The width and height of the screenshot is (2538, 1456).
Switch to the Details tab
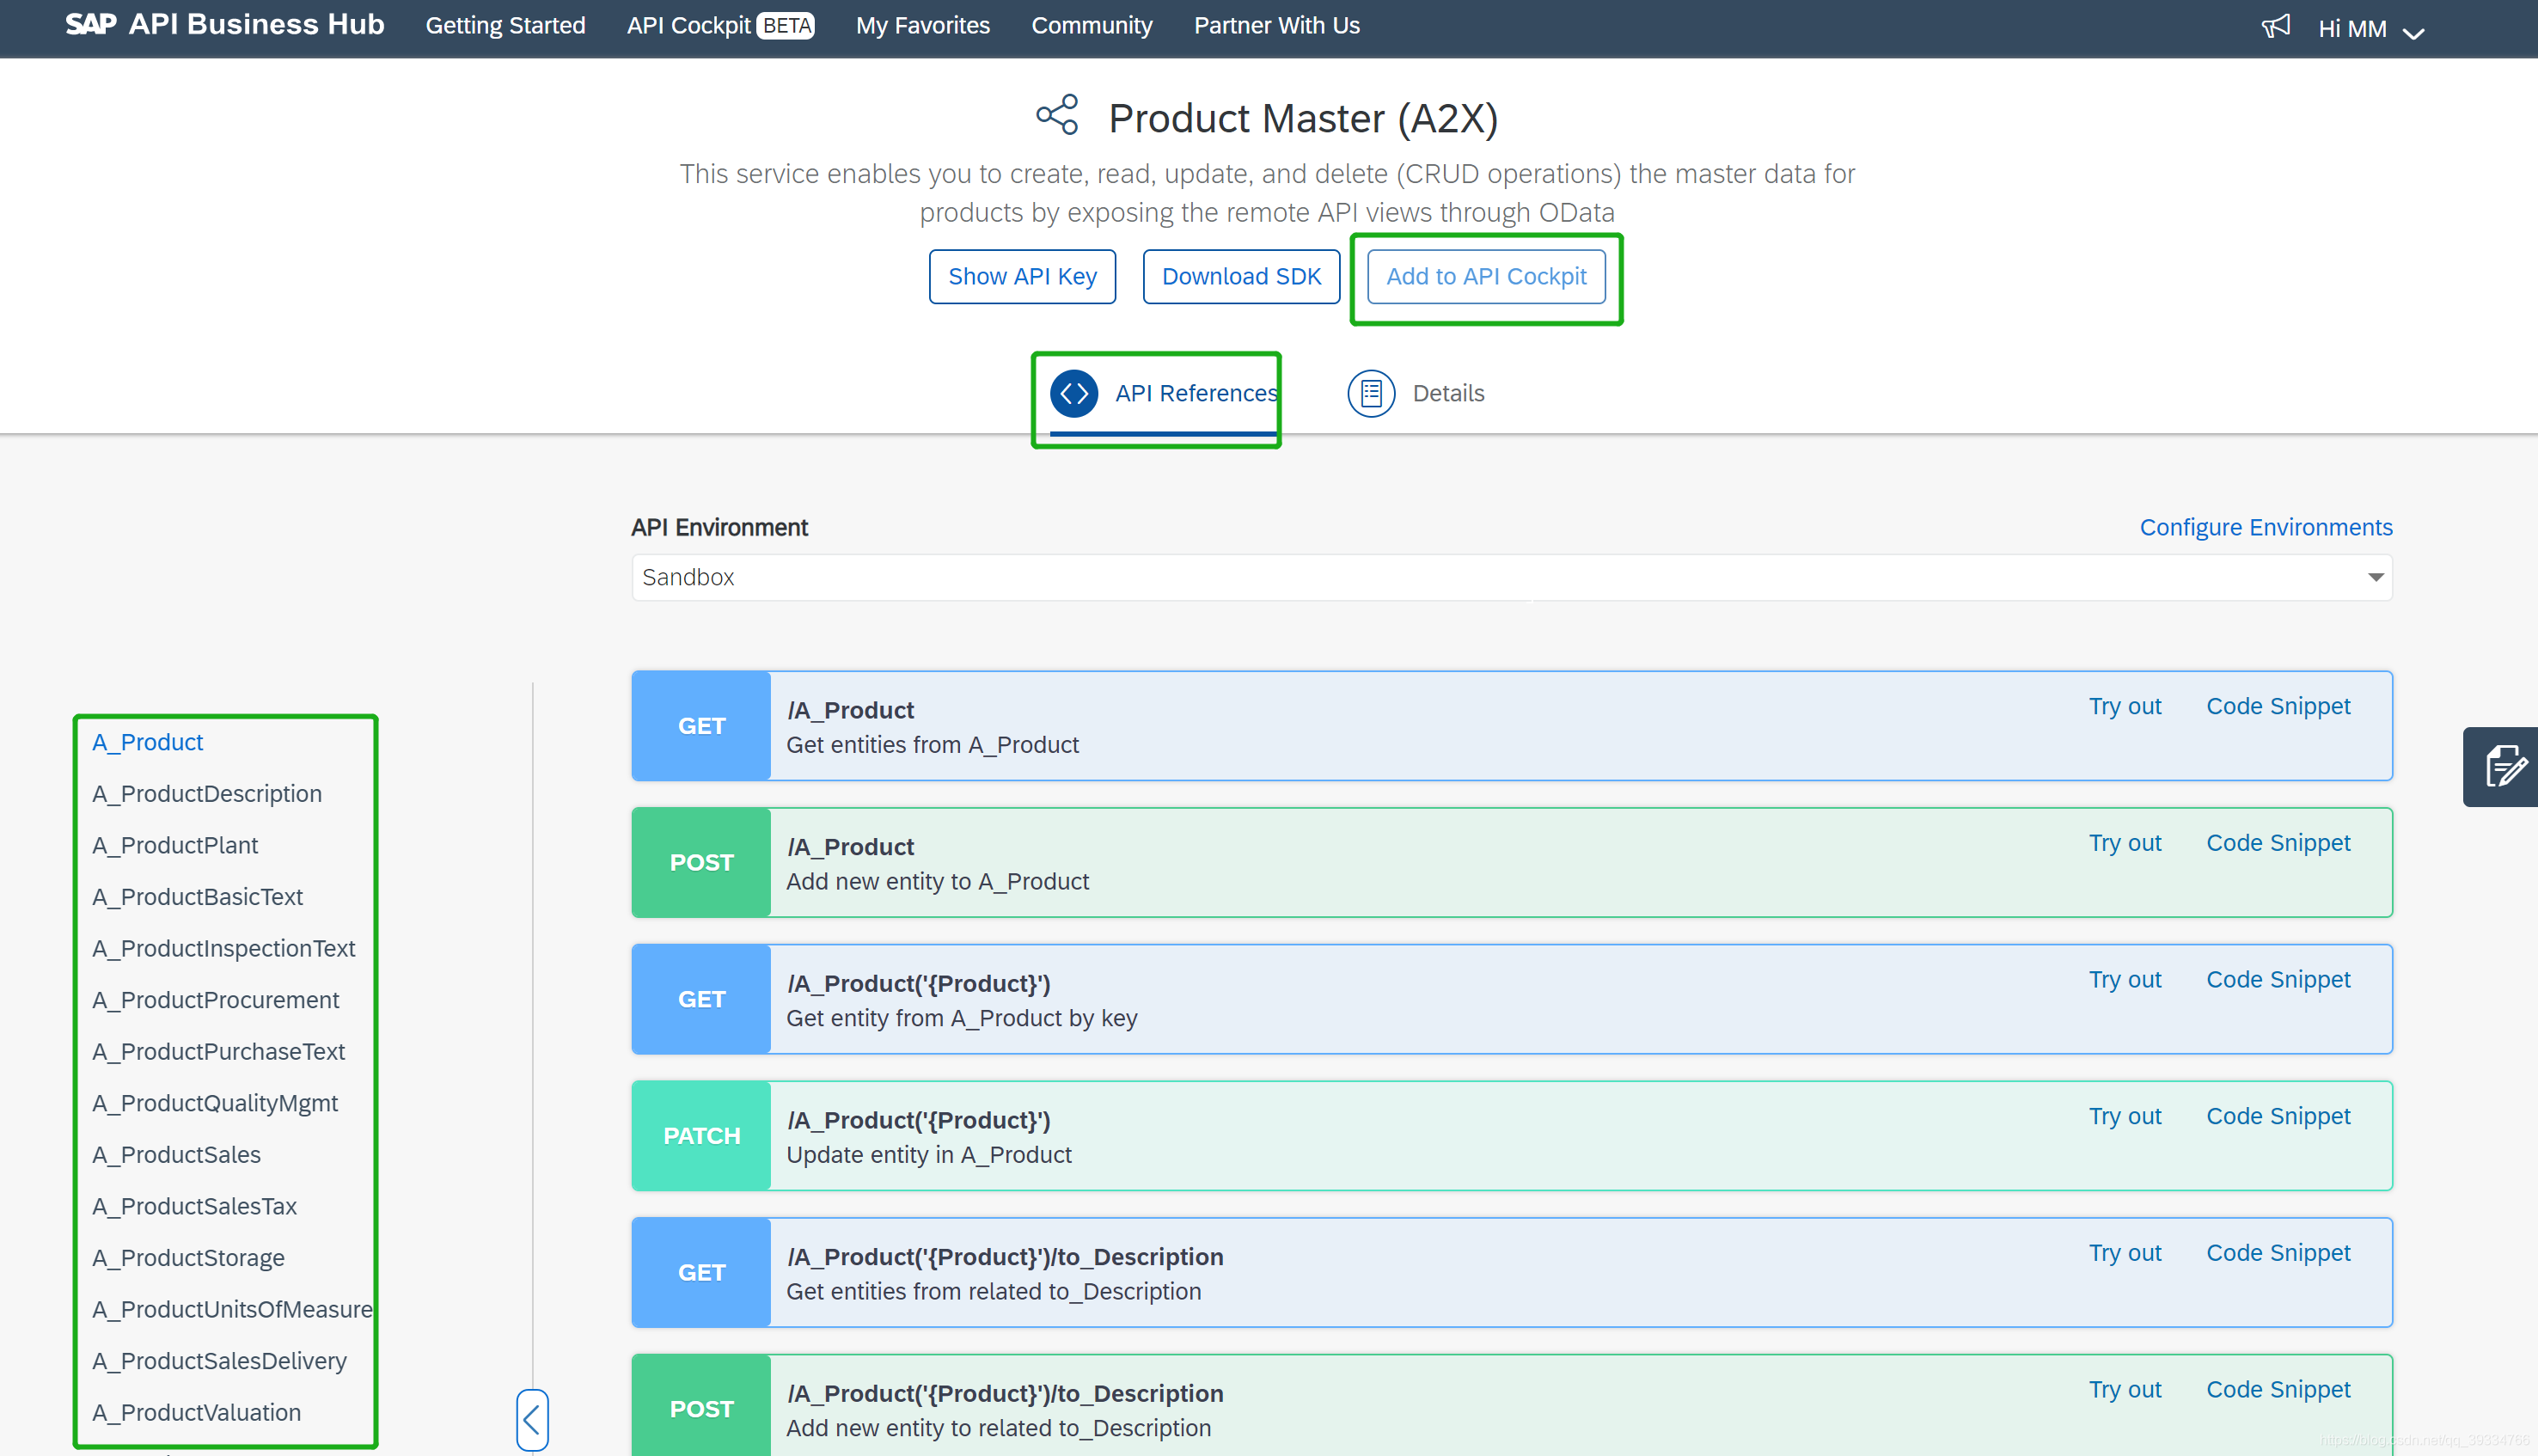point(1447,393)
